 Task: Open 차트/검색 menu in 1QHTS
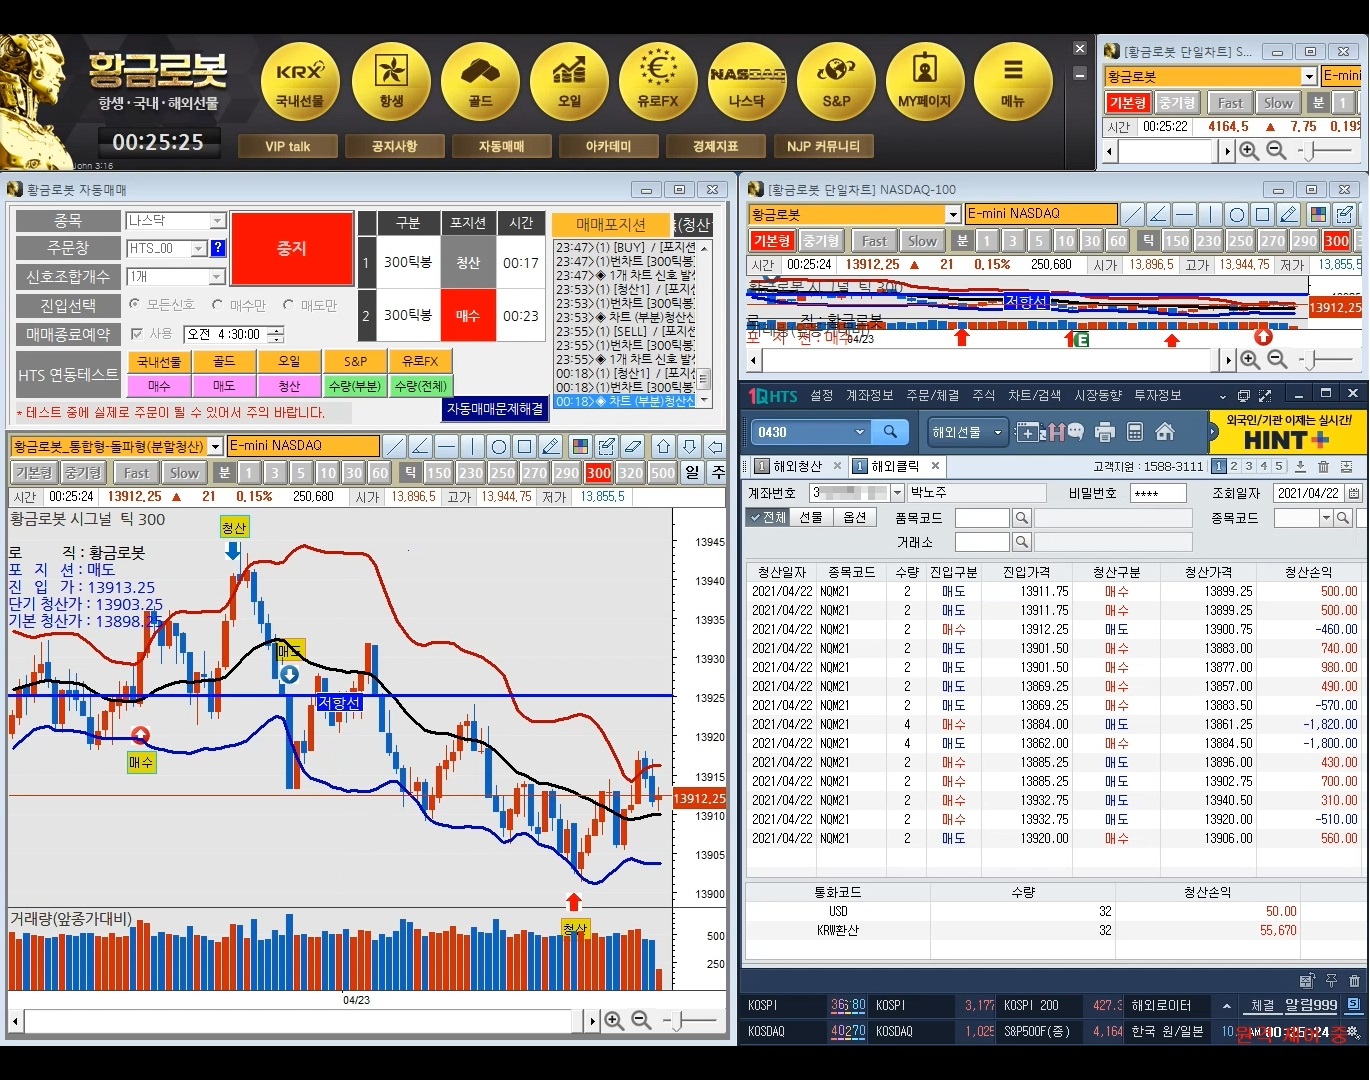pyautogui.click(x=1034, y=396)
